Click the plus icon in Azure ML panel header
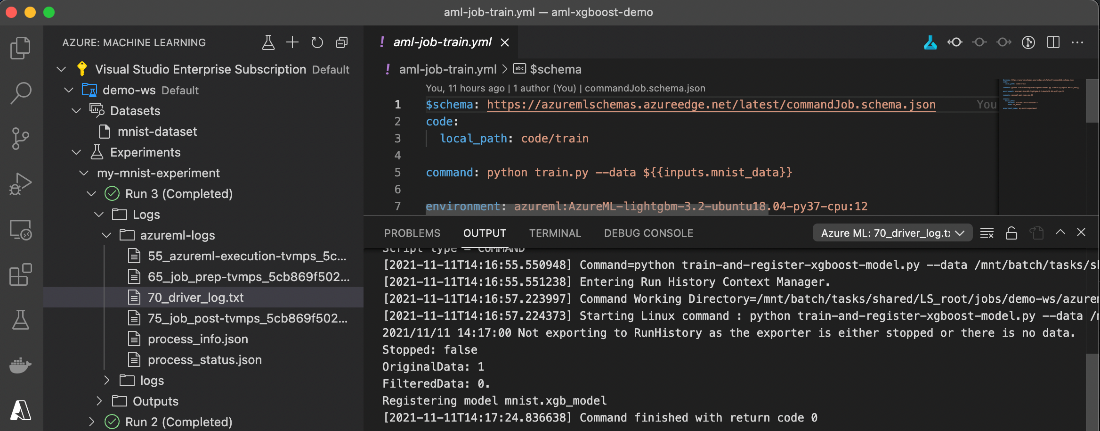 click(x=293, y=42)
